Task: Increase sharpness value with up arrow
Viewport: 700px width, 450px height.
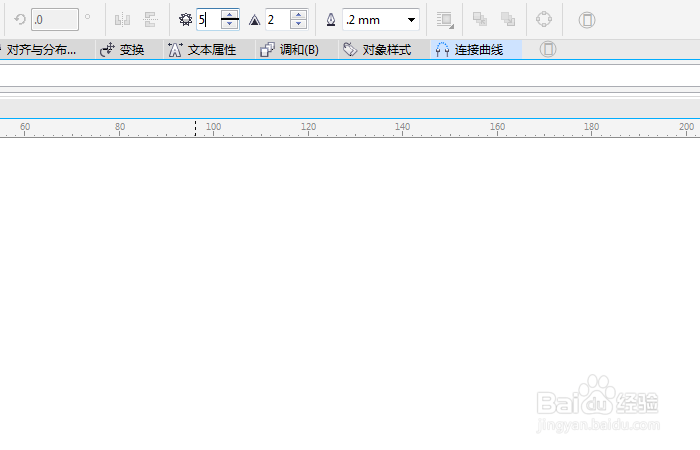Action: coord(298,14)
